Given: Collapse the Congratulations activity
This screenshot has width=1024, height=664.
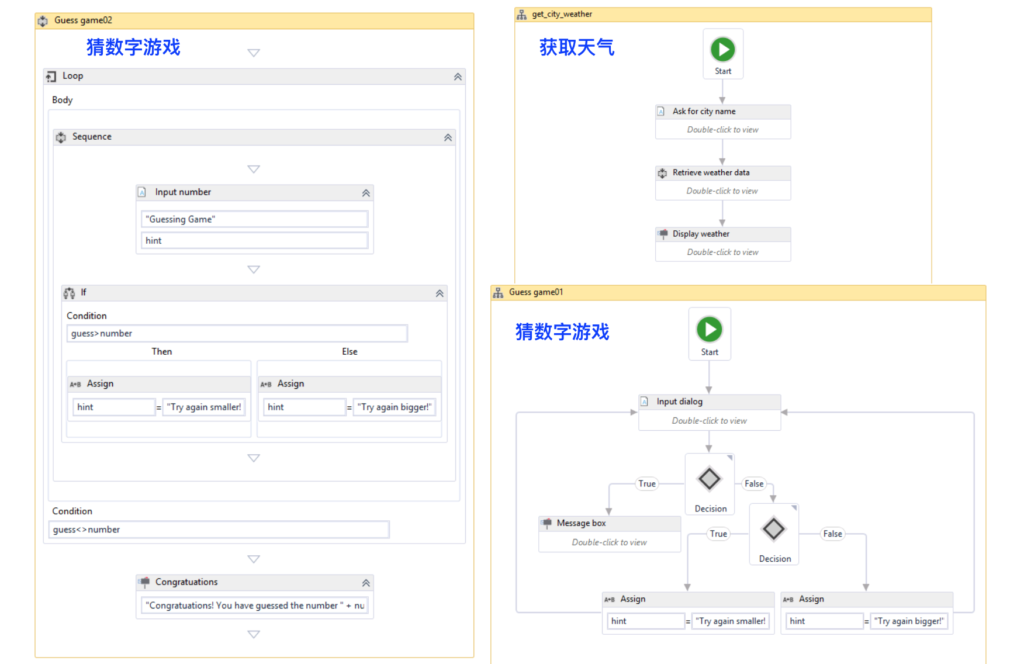Looking at the screenshot, I should tap(367, 582).
